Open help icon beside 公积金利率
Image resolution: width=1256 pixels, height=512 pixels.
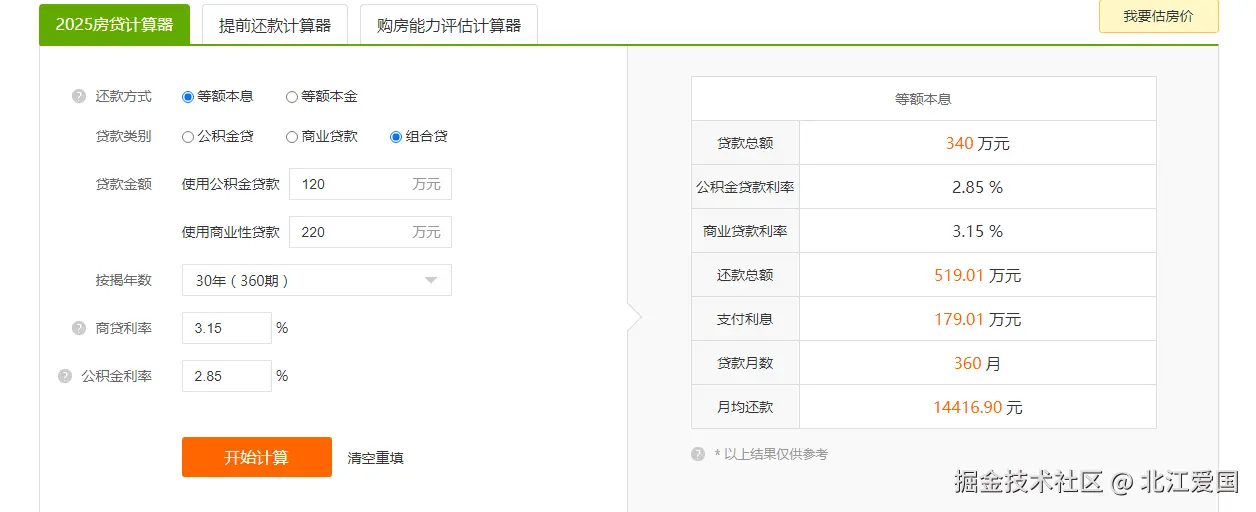pos(65,376)
